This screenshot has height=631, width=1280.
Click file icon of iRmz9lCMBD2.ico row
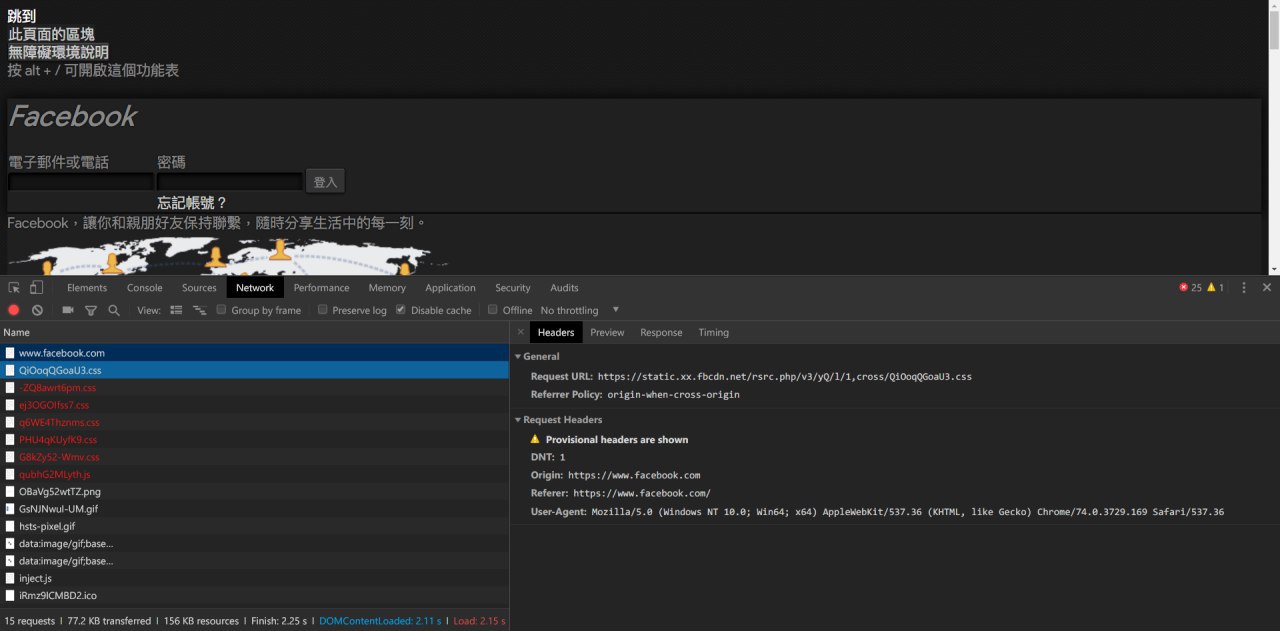[x=10, y=595]
